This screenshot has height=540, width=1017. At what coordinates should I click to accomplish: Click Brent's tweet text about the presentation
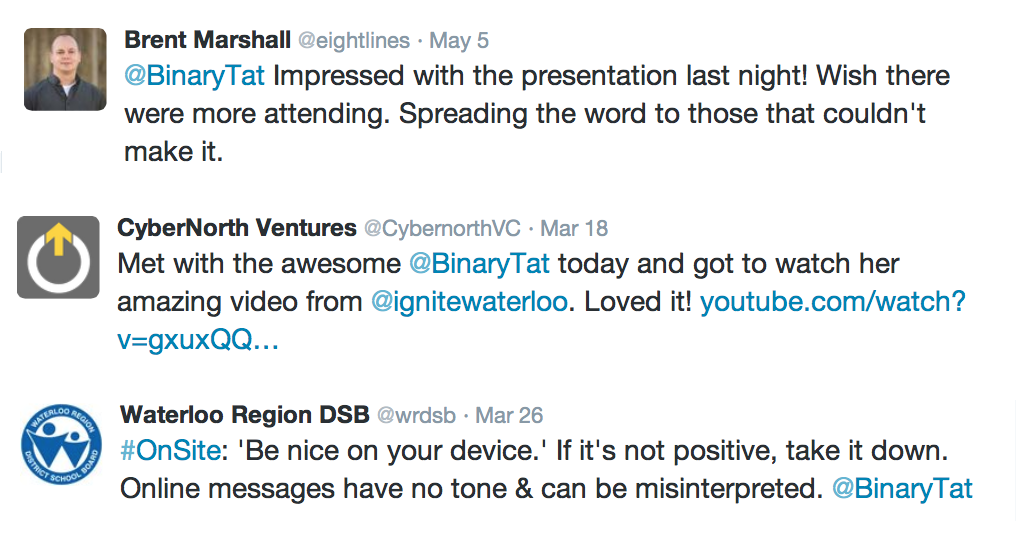coord(600,114)
